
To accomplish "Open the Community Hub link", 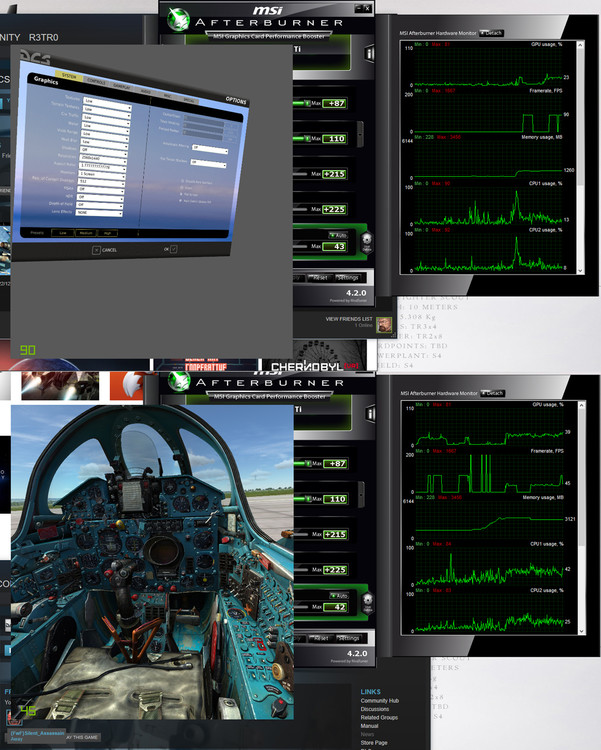I will tap(379, 701).
